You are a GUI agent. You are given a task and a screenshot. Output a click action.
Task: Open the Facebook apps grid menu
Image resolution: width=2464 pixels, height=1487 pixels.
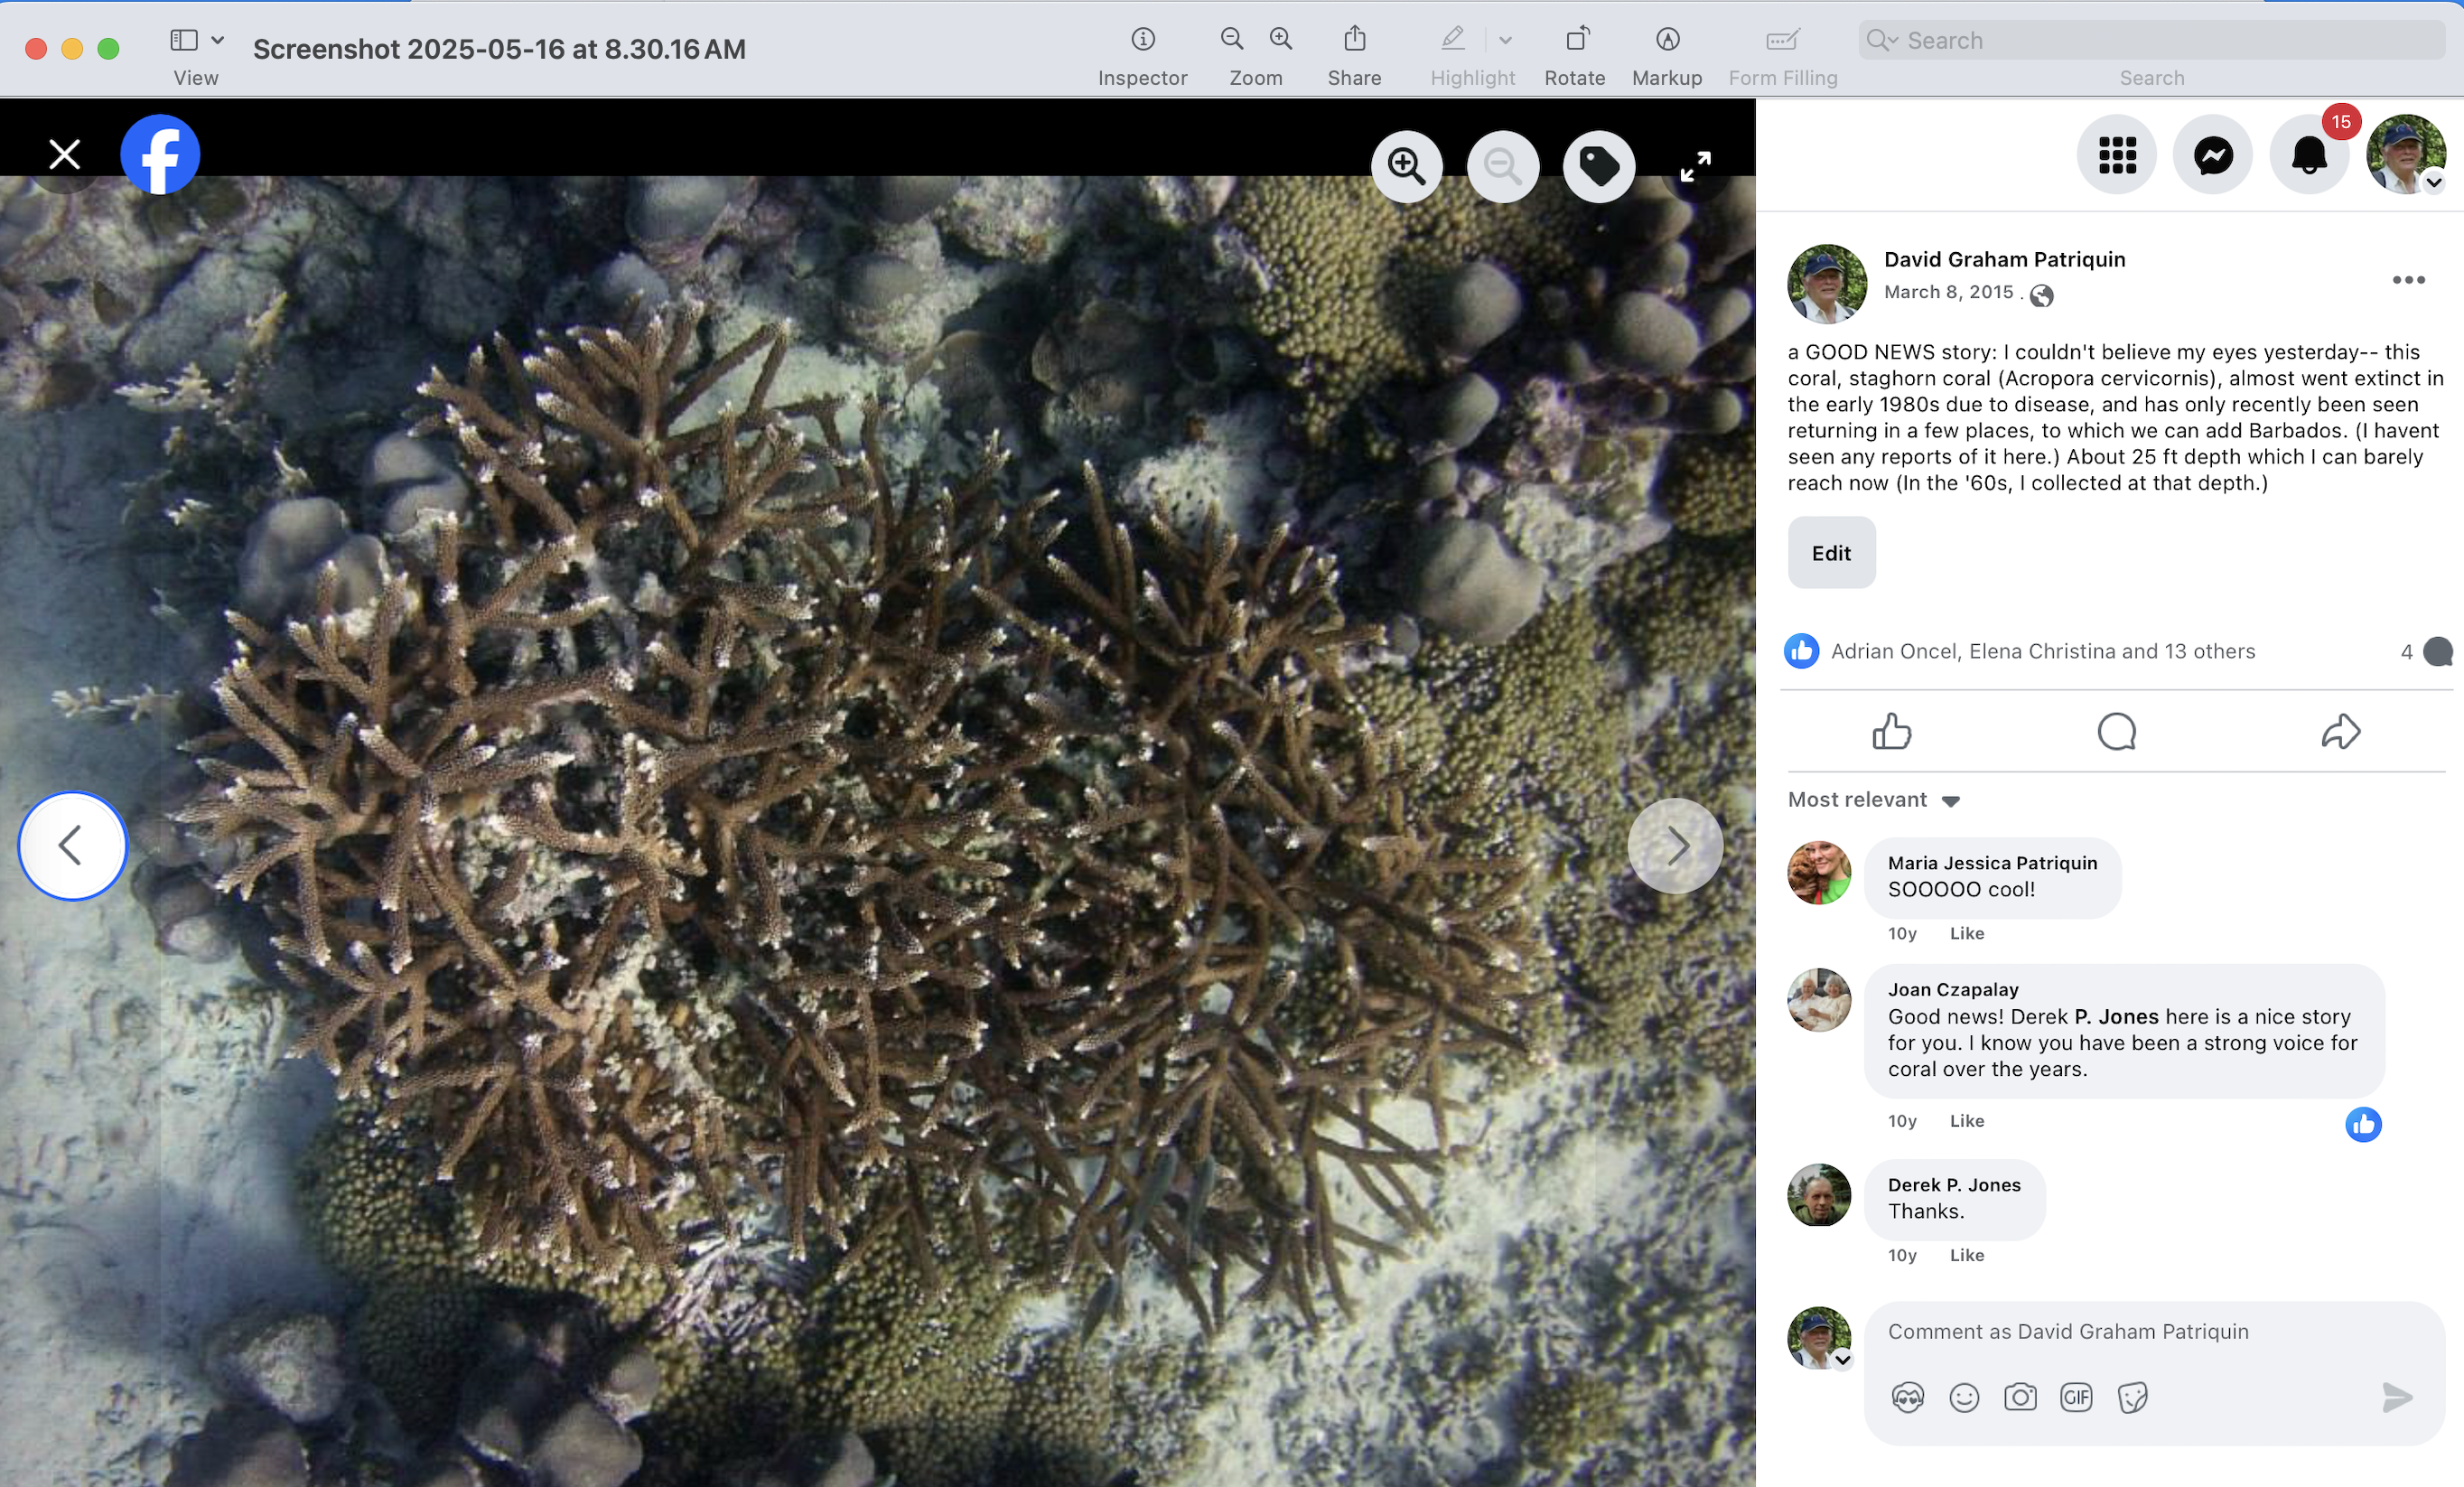pyautogui.click(x=2116, y=155)
